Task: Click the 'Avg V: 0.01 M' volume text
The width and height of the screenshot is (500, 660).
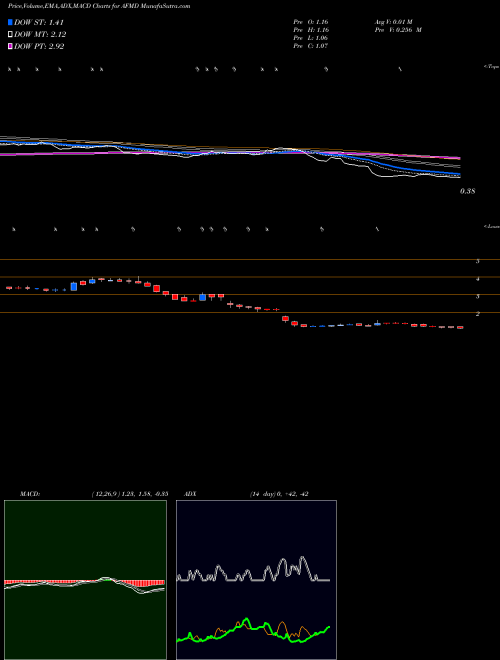Action: pos(394,22)
